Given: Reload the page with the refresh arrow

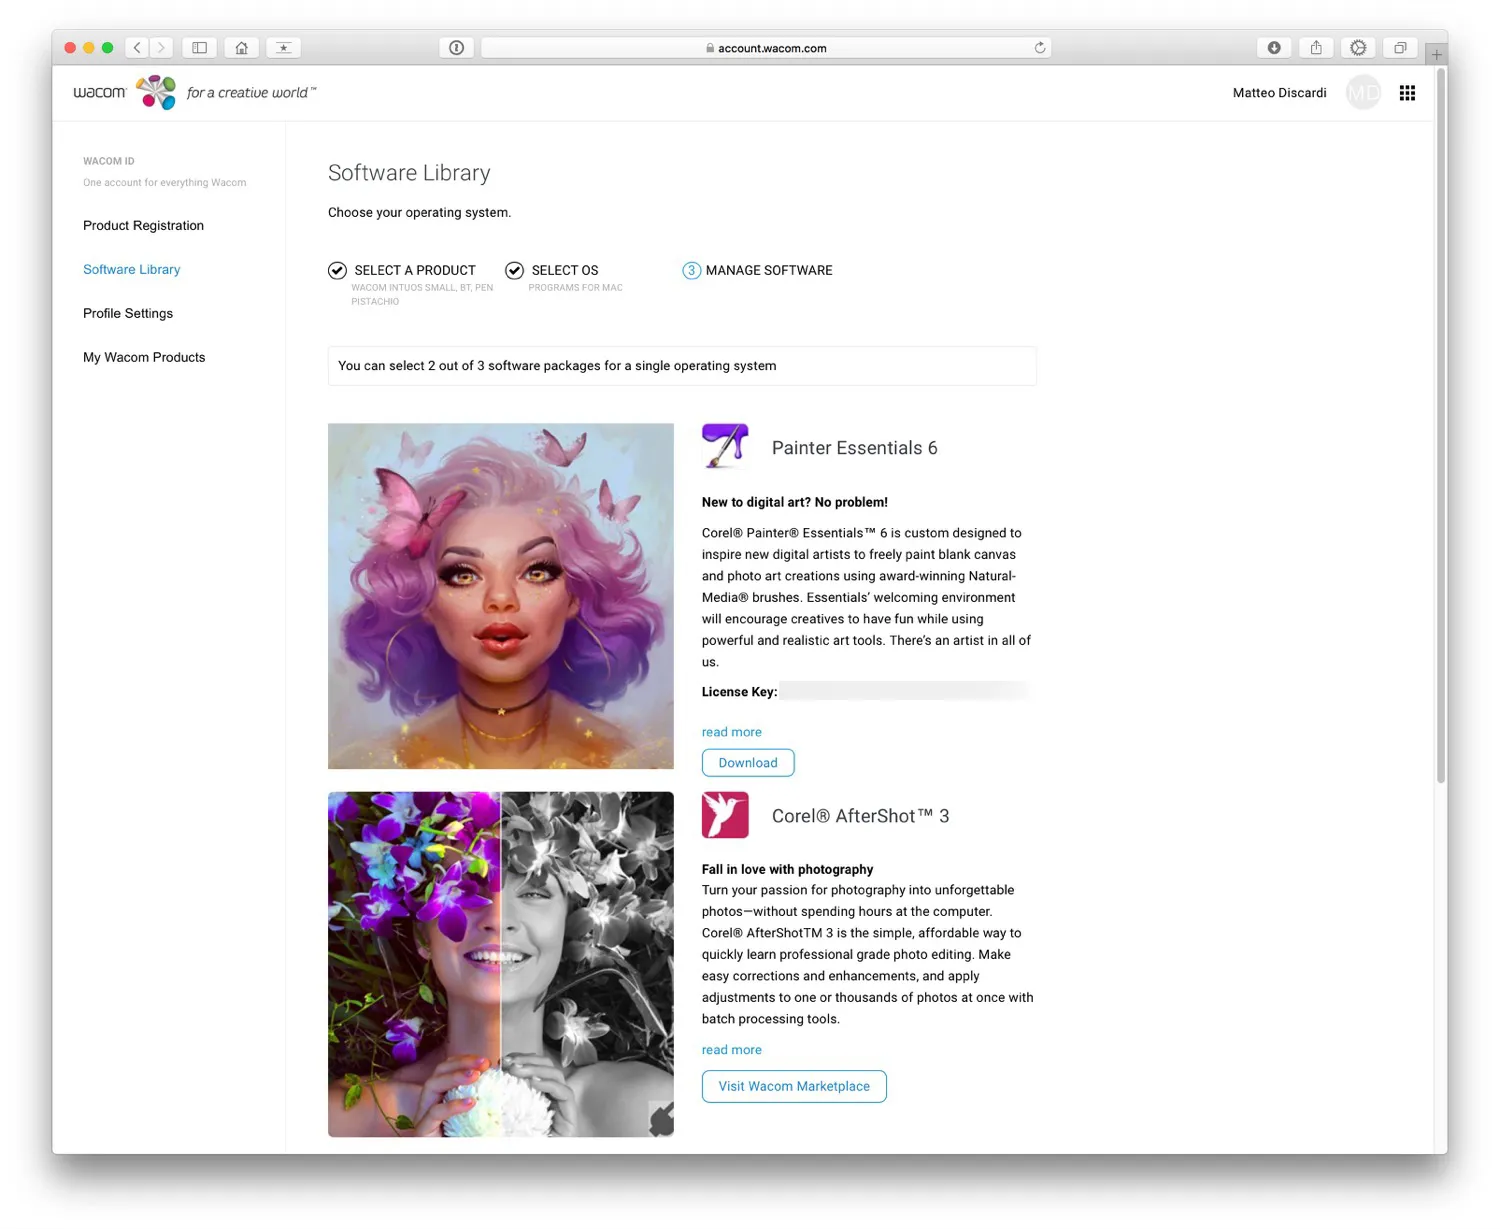Looking at the screenshot, I should [x=1040, y=47].
